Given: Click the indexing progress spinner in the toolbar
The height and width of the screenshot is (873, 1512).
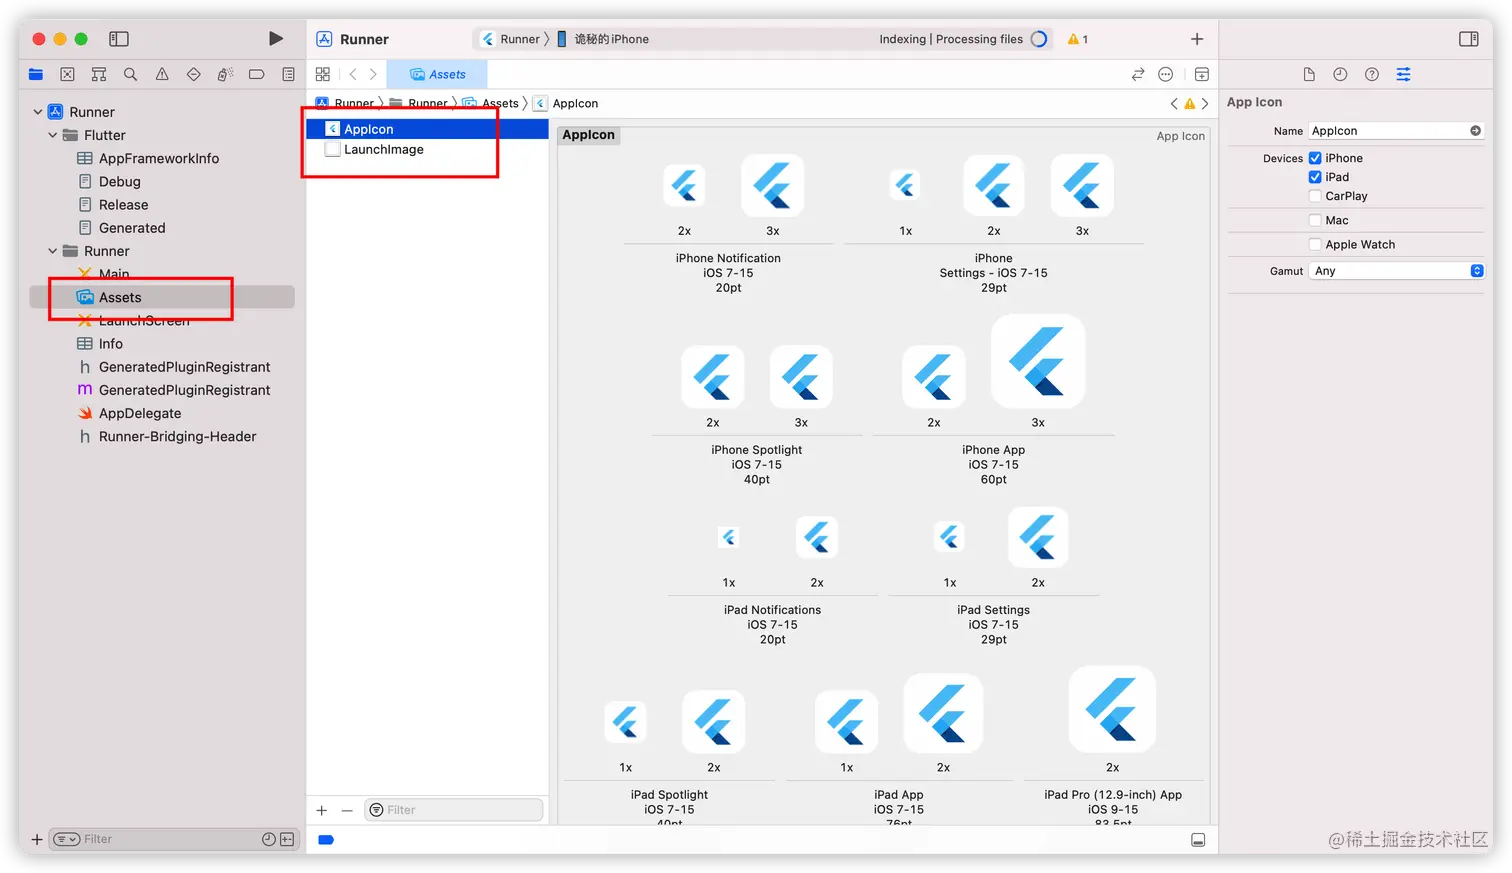Looking at the screenshot, I should tap(1039, 39).
